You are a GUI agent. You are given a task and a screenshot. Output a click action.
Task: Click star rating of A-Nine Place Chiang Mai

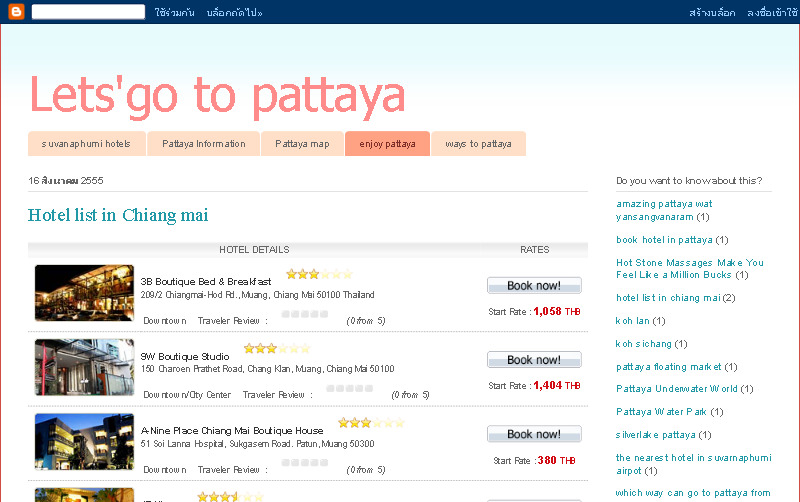(371, 423)
